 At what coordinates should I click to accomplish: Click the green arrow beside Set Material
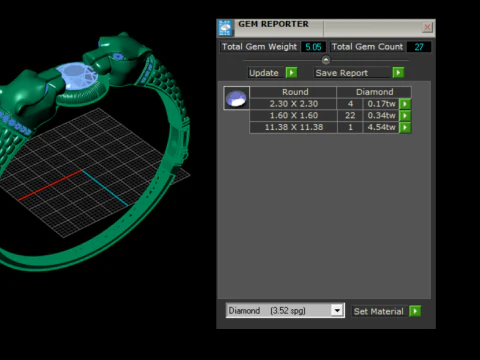coord(415,311)
